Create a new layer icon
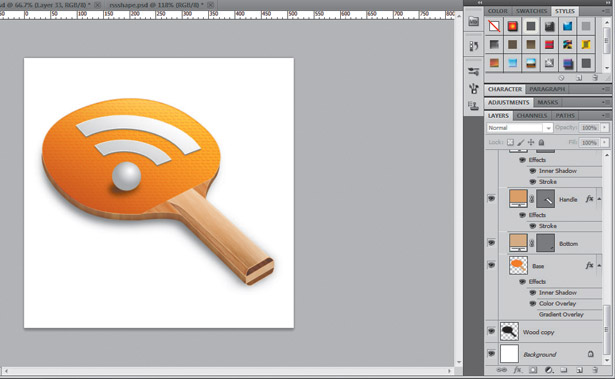The width and height of the screenshot is (615, 379). 579,370
